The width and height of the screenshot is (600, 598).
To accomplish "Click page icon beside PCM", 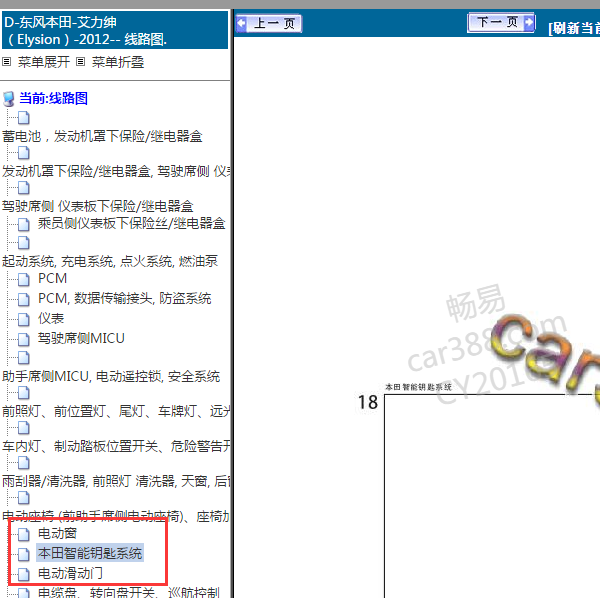I will (23, 280).
